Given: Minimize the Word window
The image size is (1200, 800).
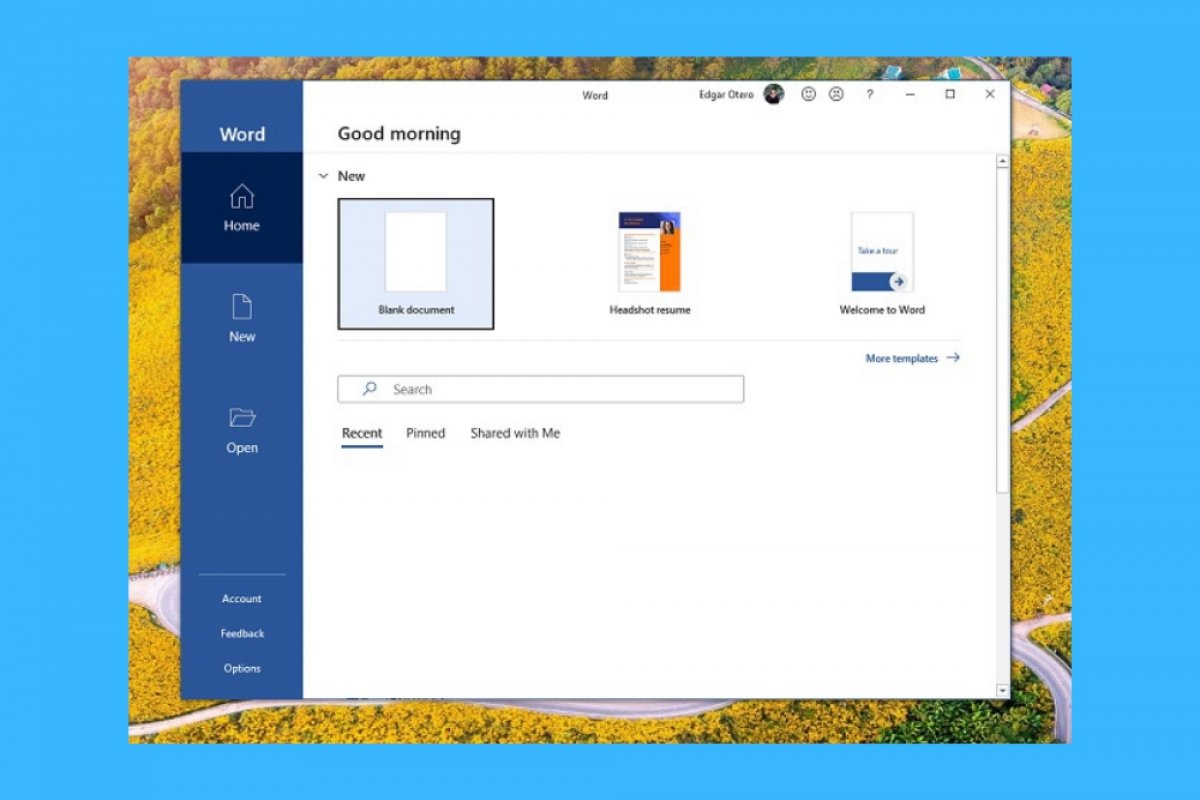Looking at the screenshot, I should click(911, 94).
